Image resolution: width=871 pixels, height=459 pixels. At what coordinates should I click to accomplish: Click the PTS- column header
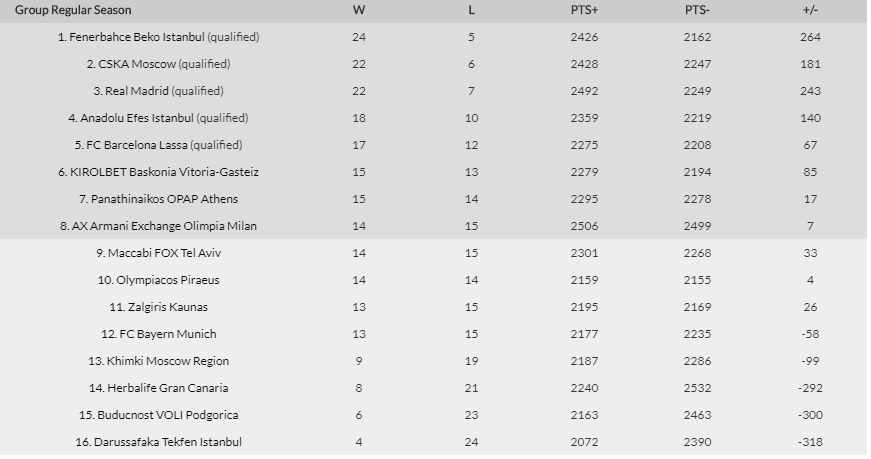[697, 10]
